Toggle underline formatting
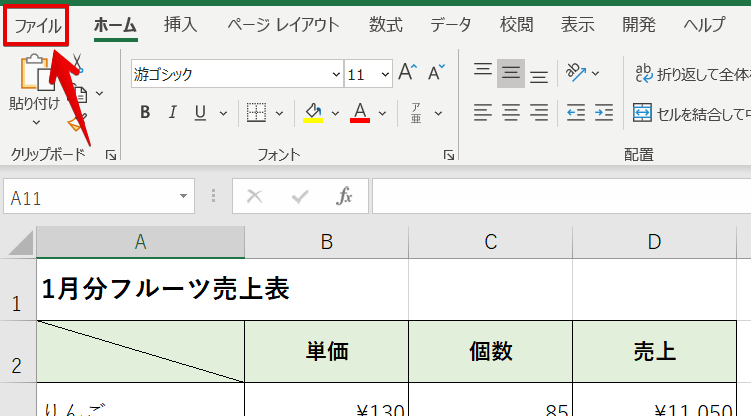The height and width of the screenshot is (416, 751). 200,113
